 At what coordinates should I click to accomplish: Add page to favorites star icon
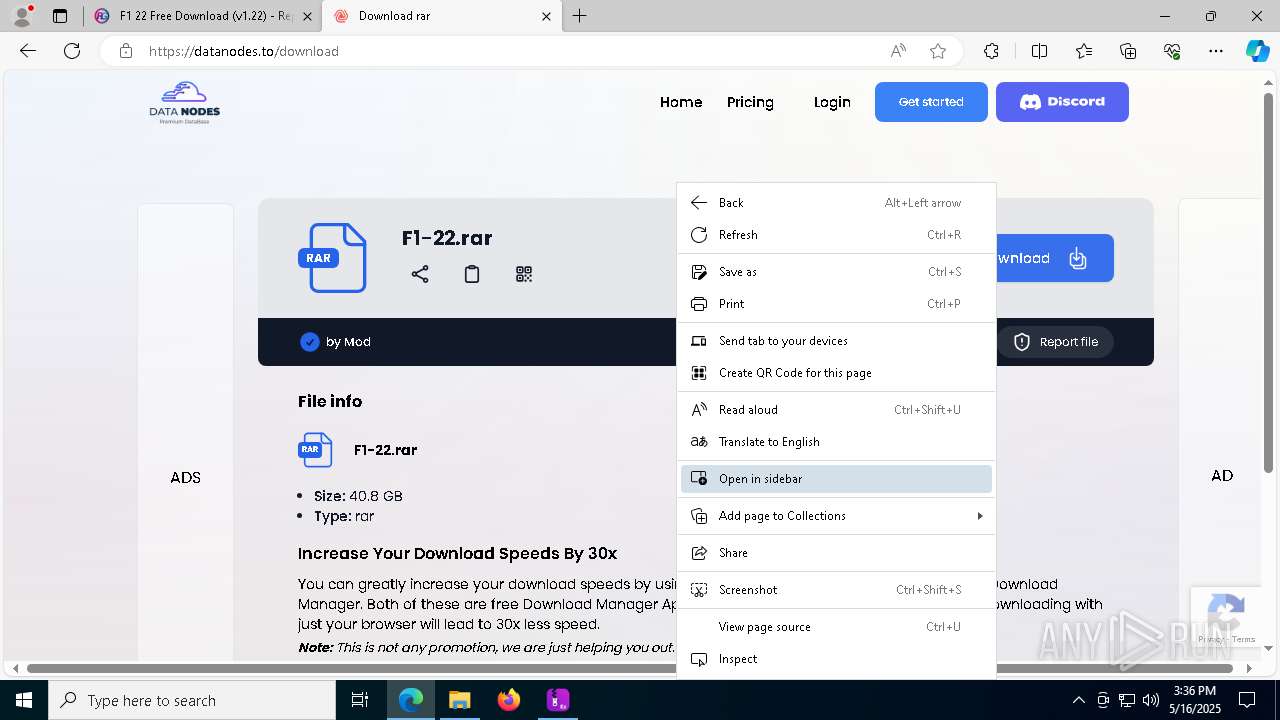coord(938,51)
